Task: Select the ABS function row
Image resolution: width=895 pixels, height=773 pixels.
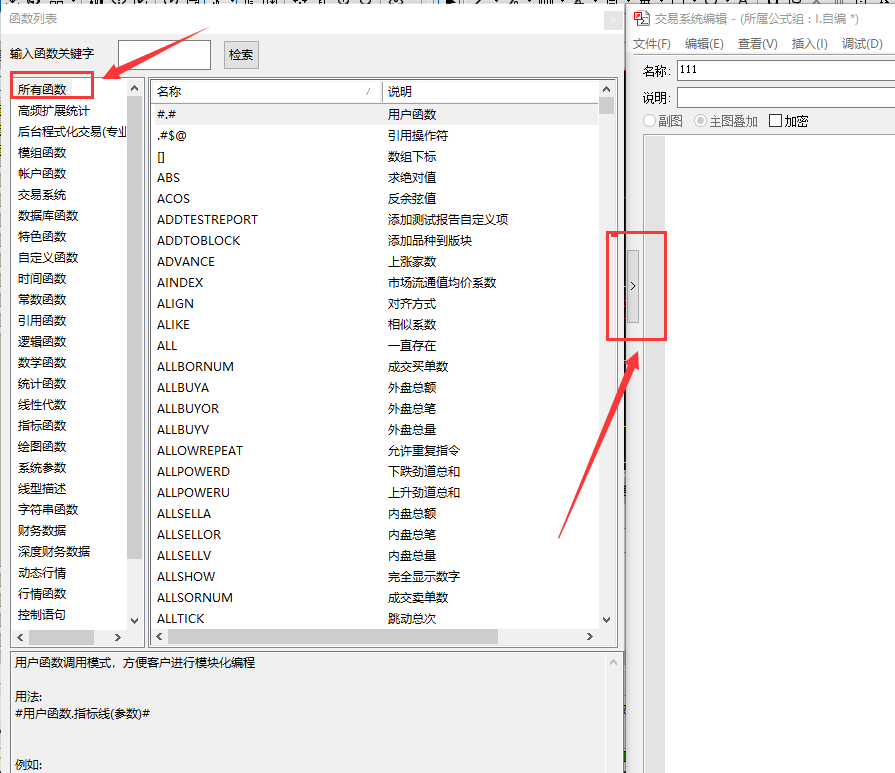Action: point(375,178)
